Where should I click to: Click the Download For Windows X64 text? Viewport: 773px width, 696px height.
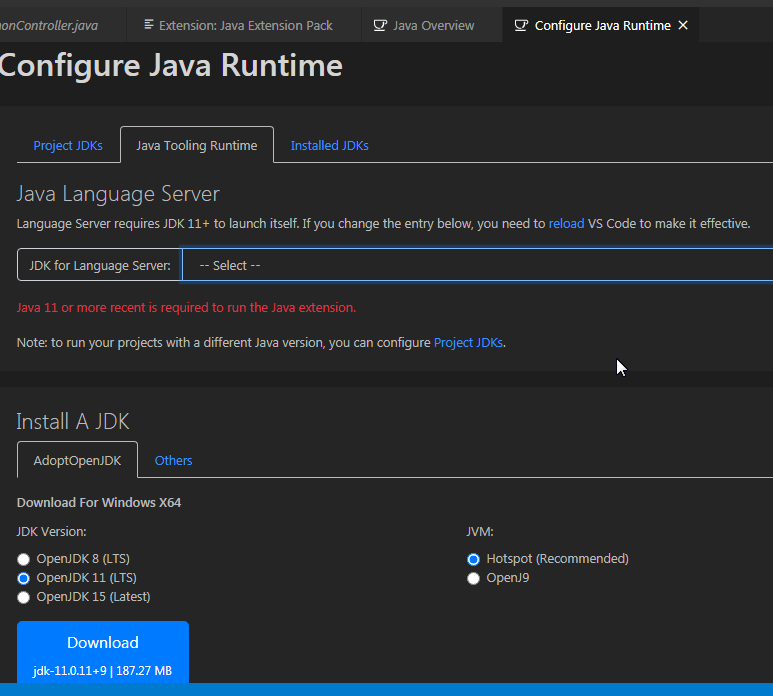(x=99, y=503)
